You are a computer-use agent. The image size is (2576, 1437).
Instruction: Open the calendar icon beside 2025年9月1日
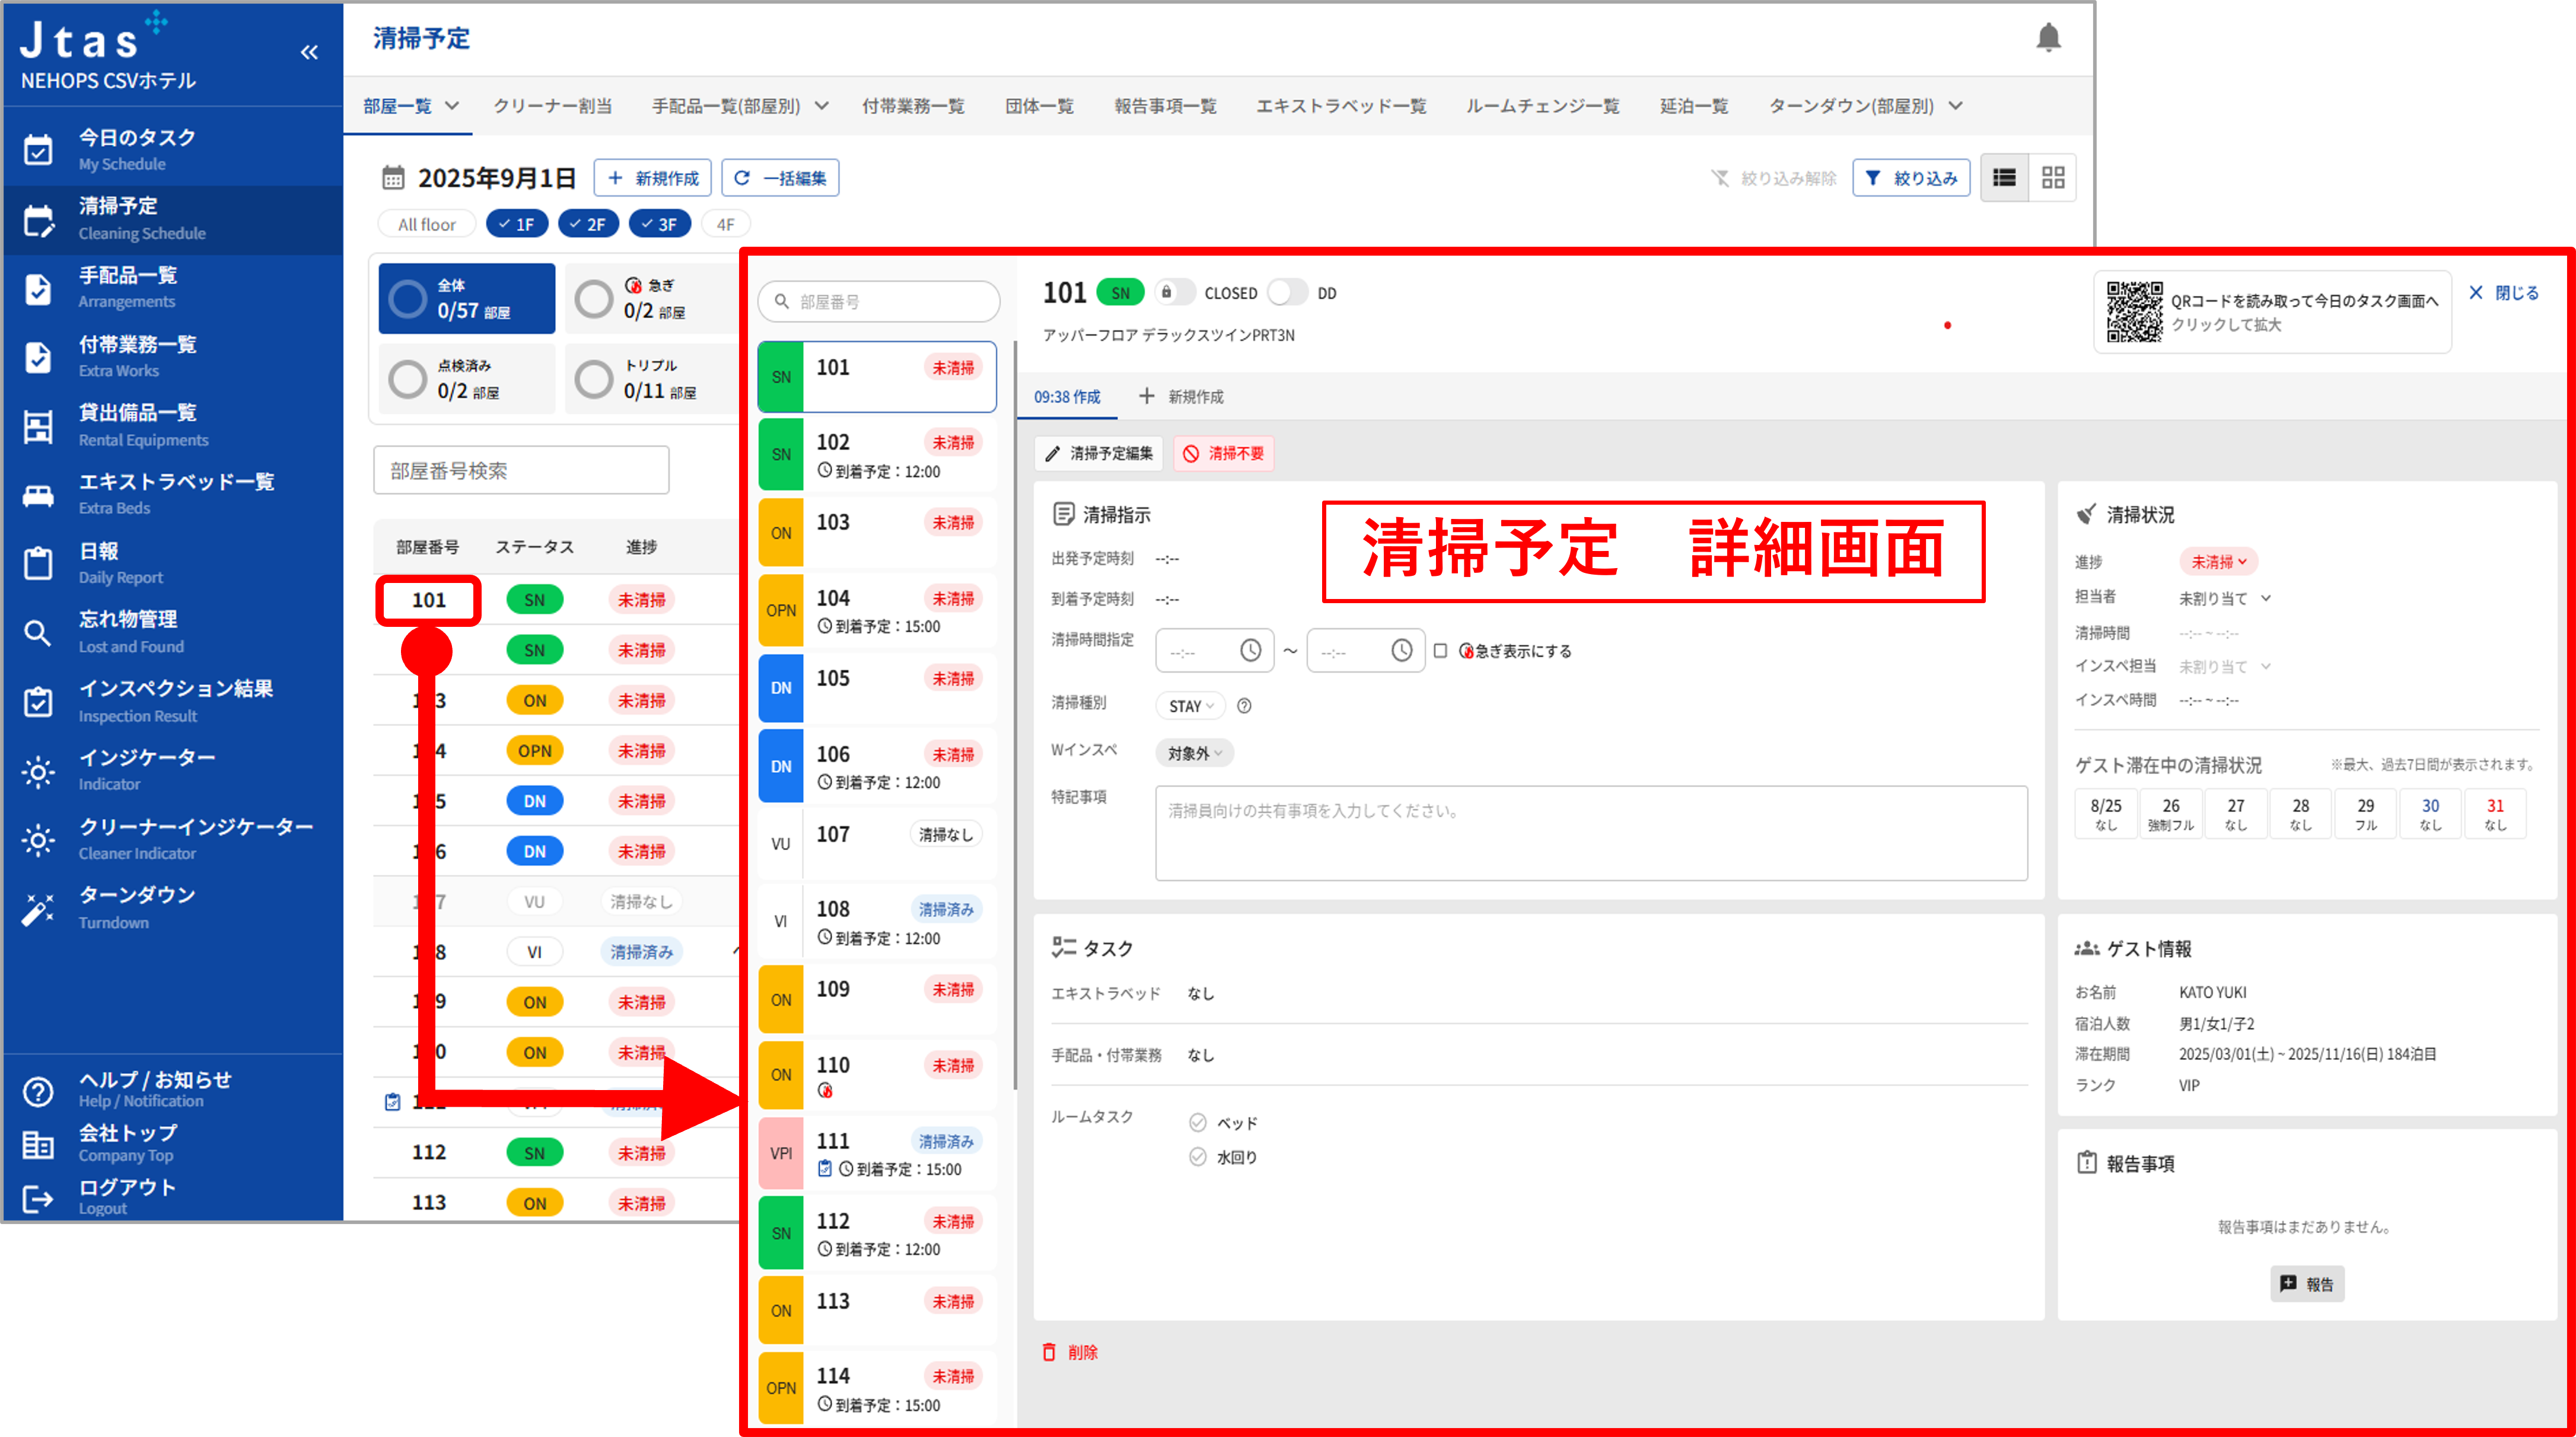pos(393,178)
